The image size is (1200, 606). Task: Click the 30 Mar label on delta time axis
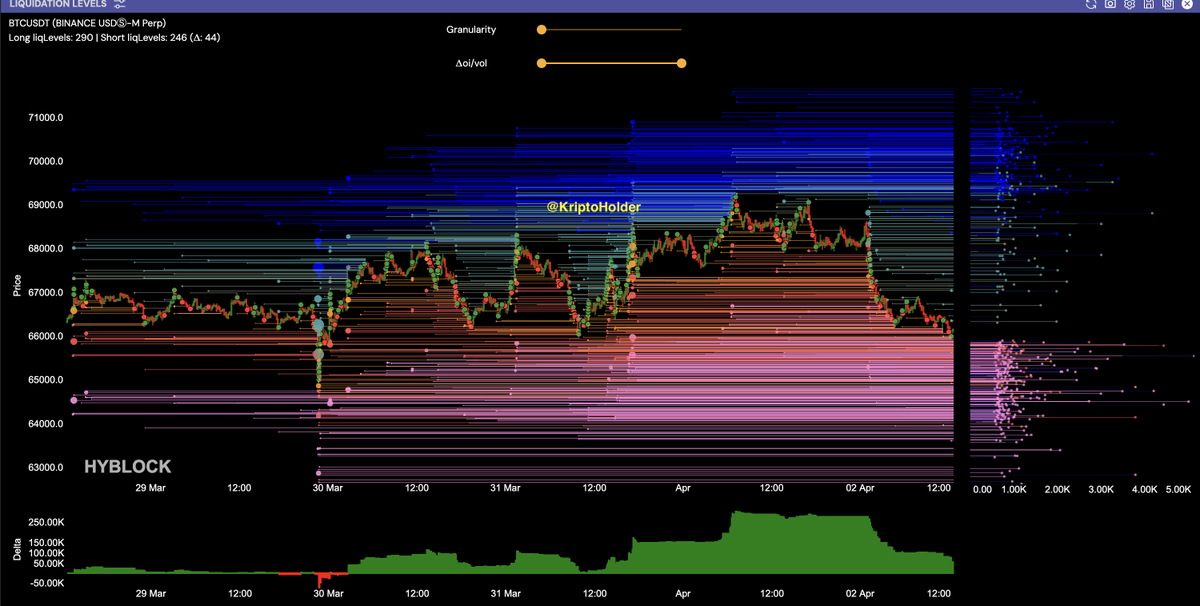click(x=328, y=595)
